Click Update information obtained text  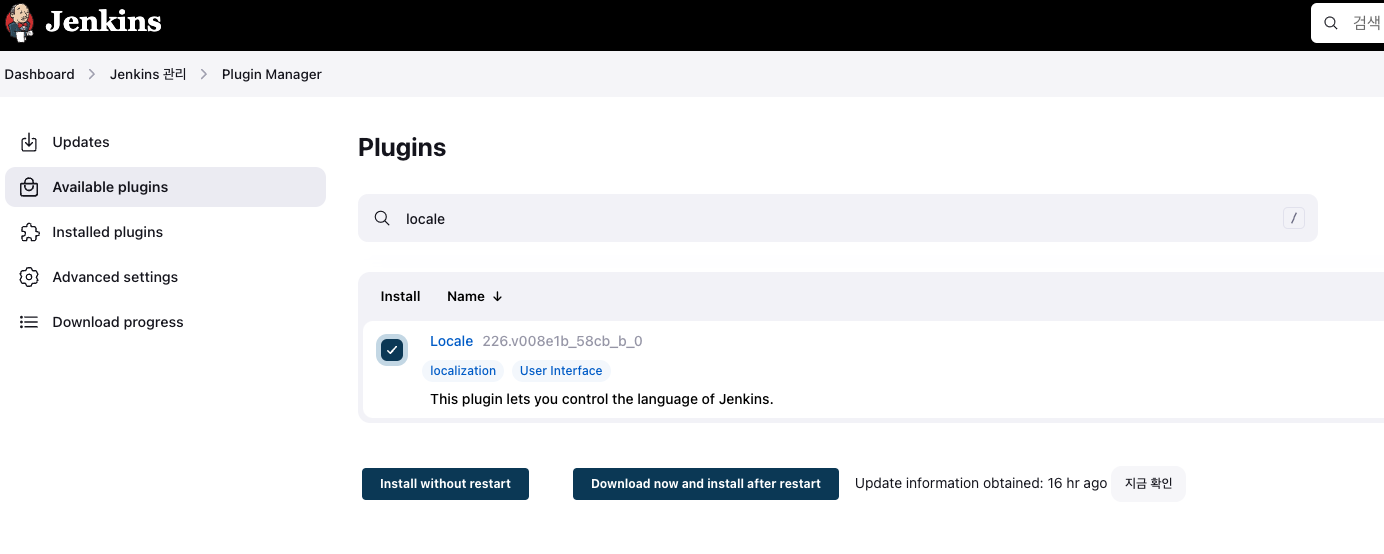(x=981, y=483)
